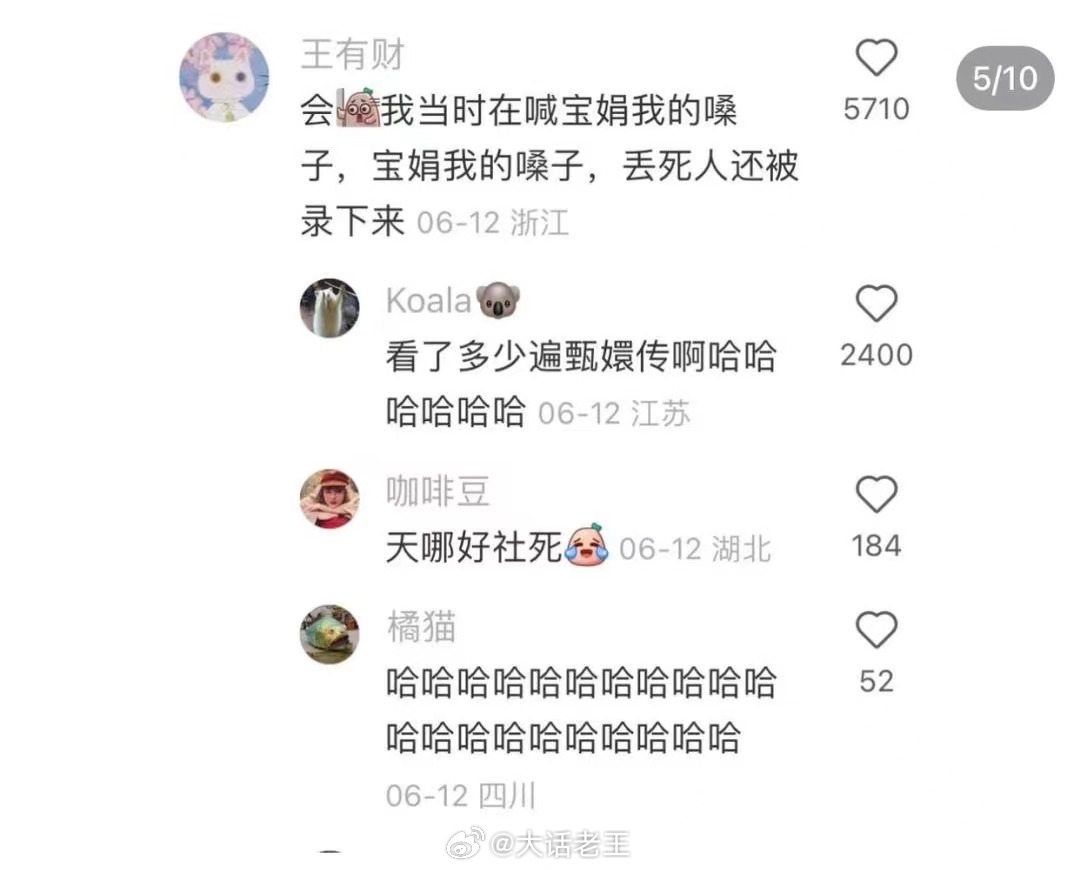Click the 5/10 image counter badge

point(1005,79)
